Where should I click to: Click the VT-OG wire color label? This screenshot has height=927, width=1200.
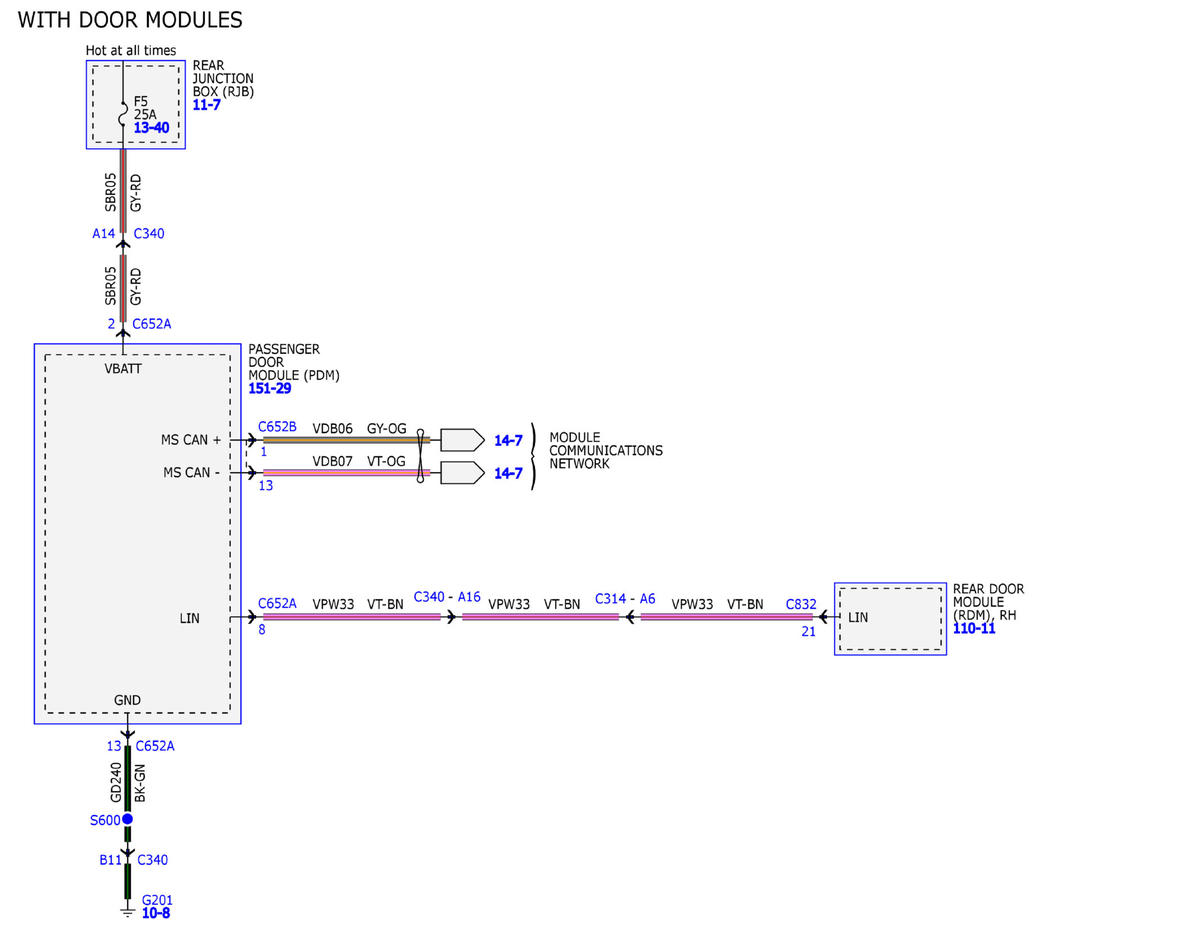pos(386,461)
